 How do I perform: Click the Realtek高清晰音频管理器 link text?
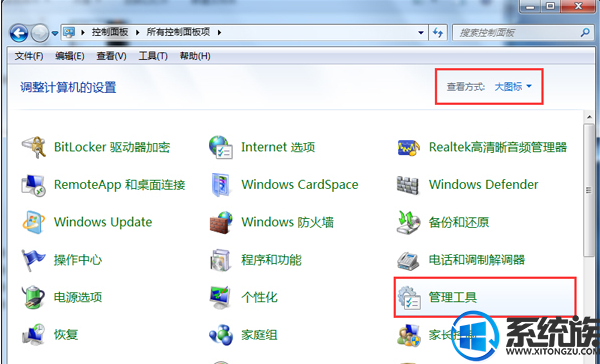point(498,147)
